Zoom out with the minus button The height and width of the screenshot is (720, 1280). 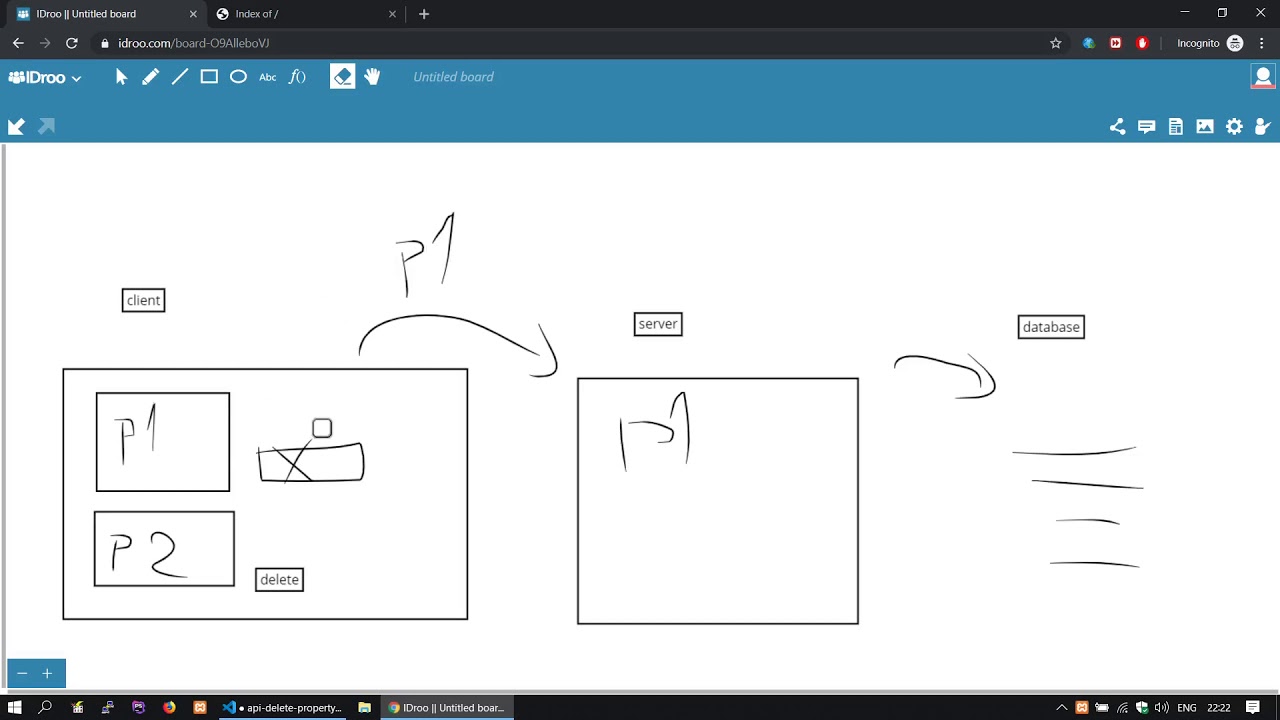tap(22, 674)
